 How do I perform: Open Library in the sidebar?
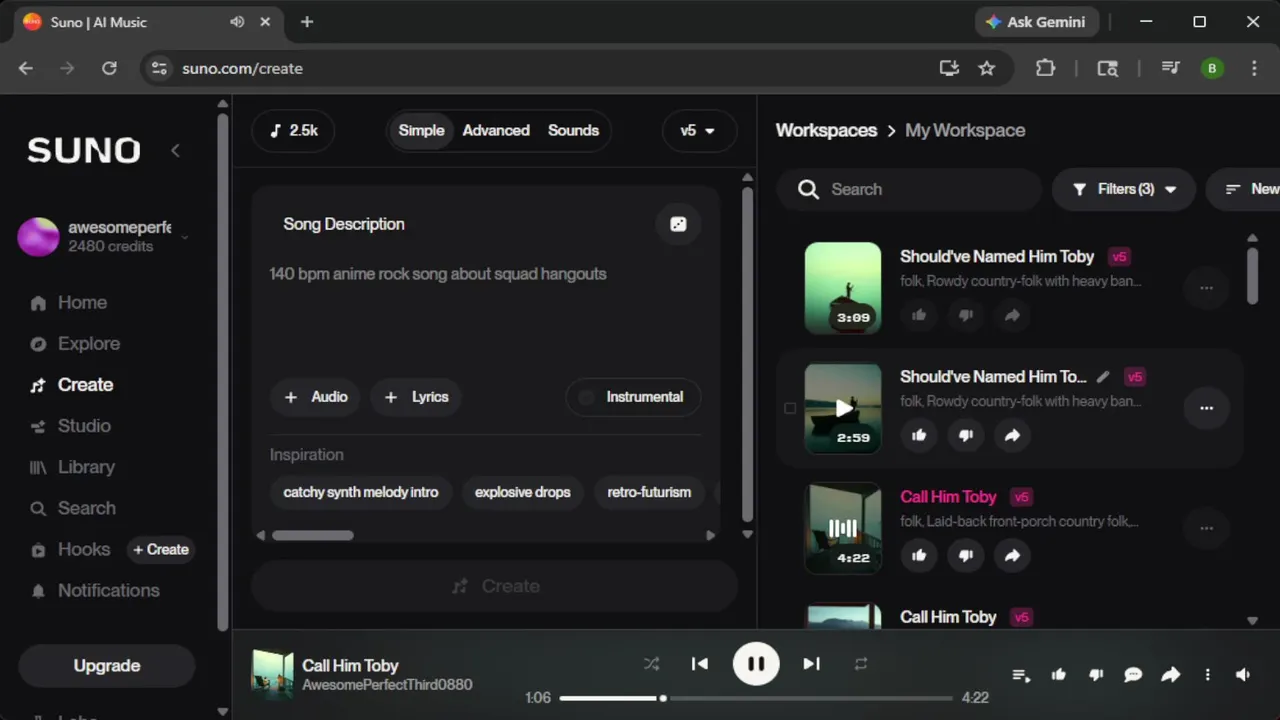click(72, 467)
